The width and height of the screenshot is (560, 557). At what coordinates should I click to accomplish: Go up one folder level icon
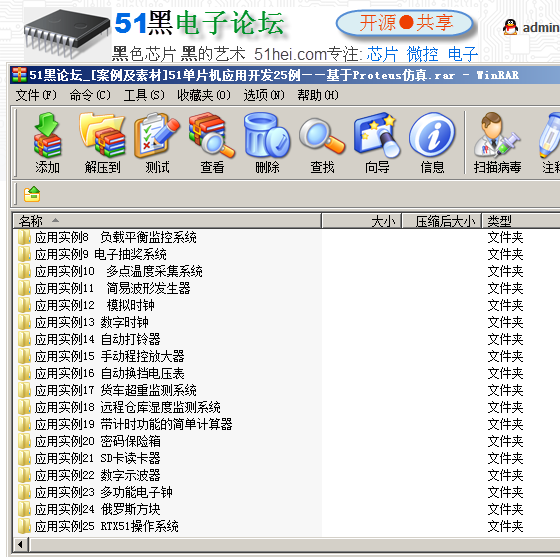tap(32, 194)
